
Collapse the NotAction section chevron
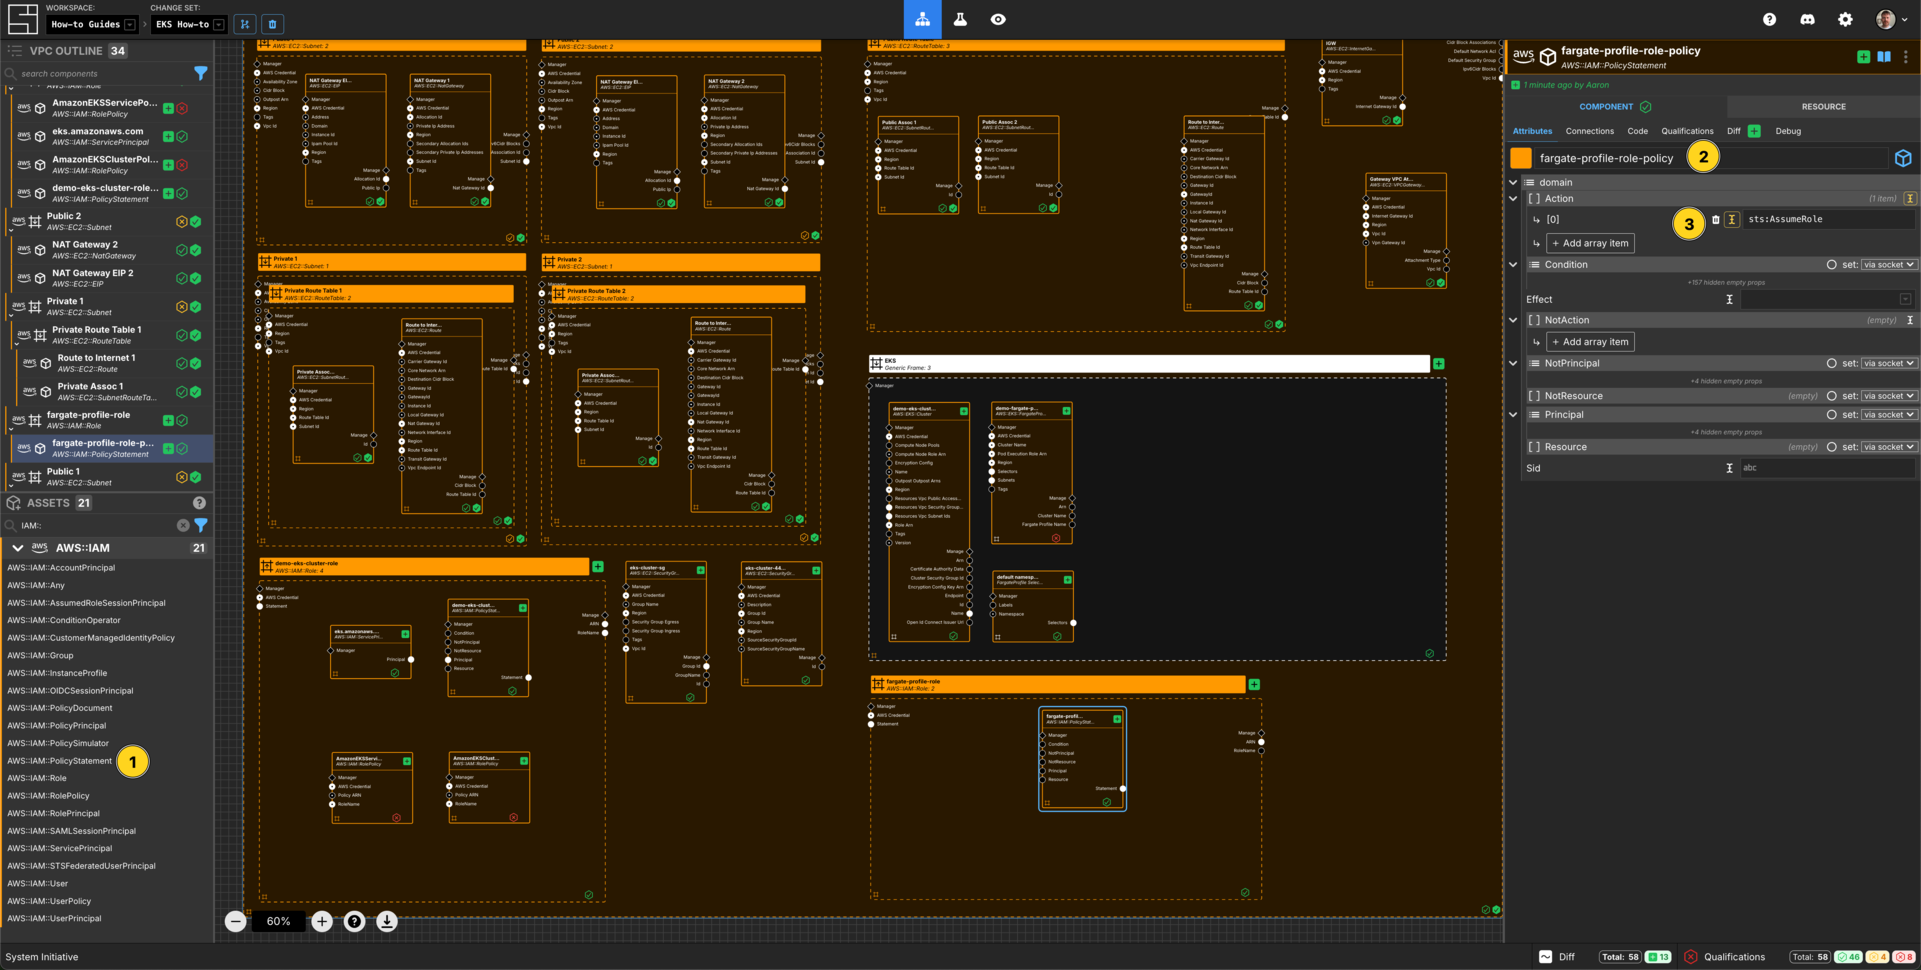(1513, 320)
